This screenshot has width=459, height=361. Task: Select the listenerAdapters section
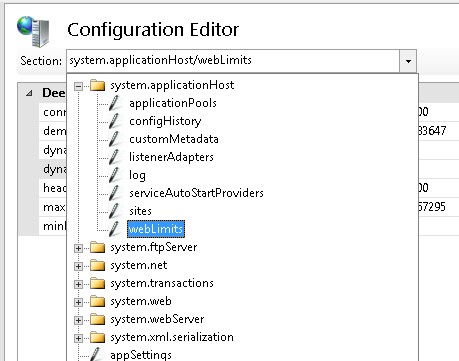tap(171, 157)
